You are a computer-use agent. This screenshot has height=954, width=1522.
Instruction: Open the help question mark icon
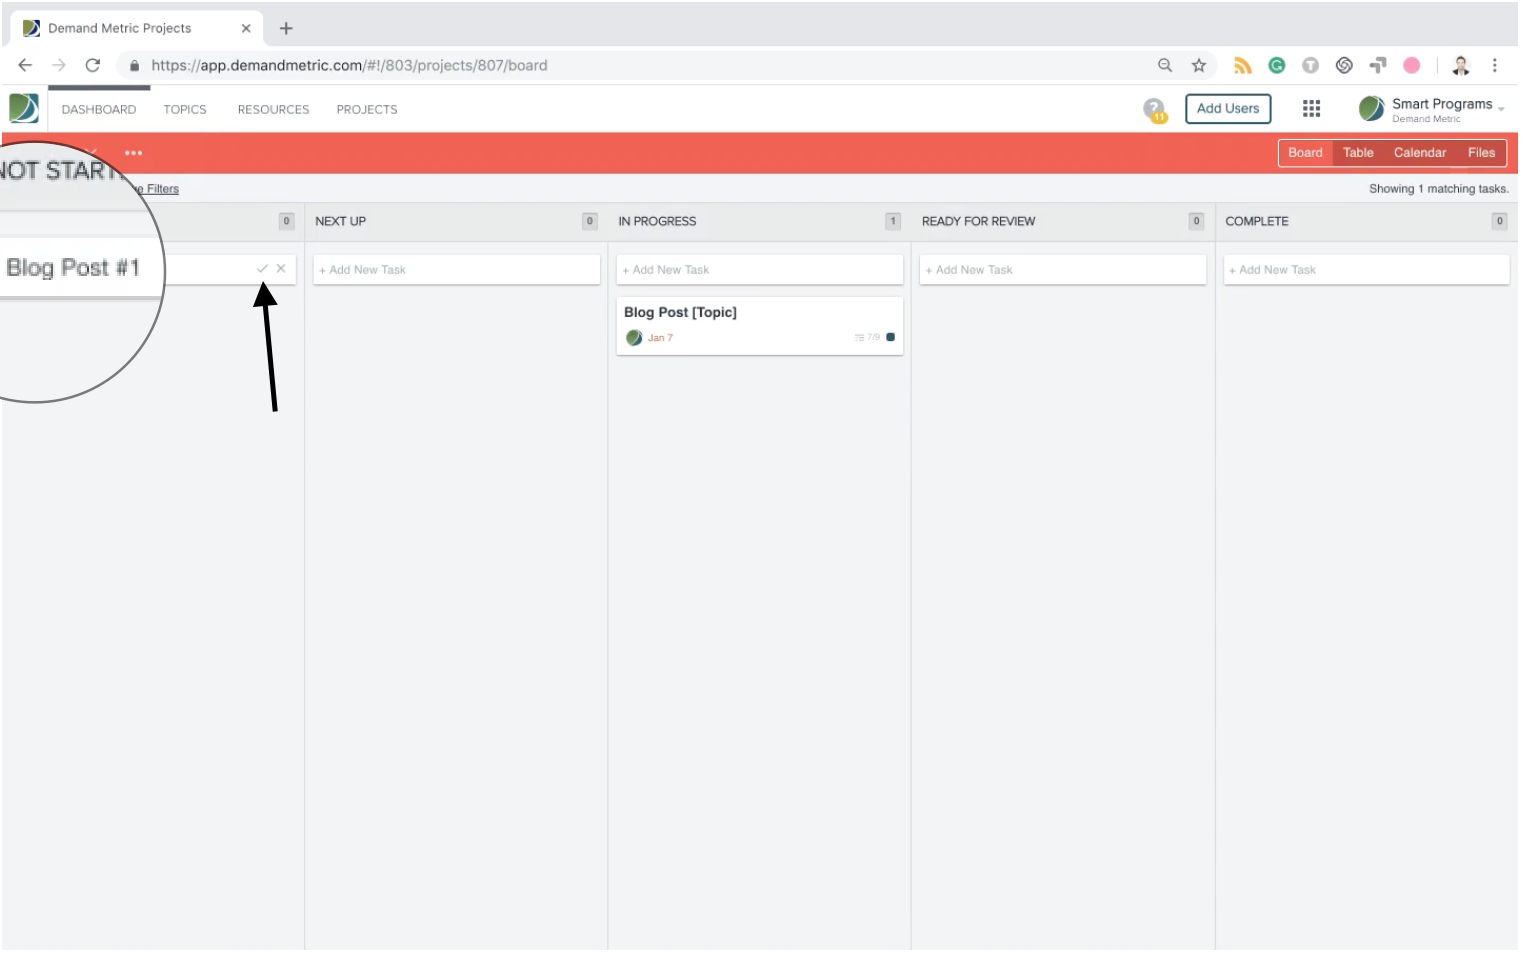pyautogui.click(x=1155, y=109)
